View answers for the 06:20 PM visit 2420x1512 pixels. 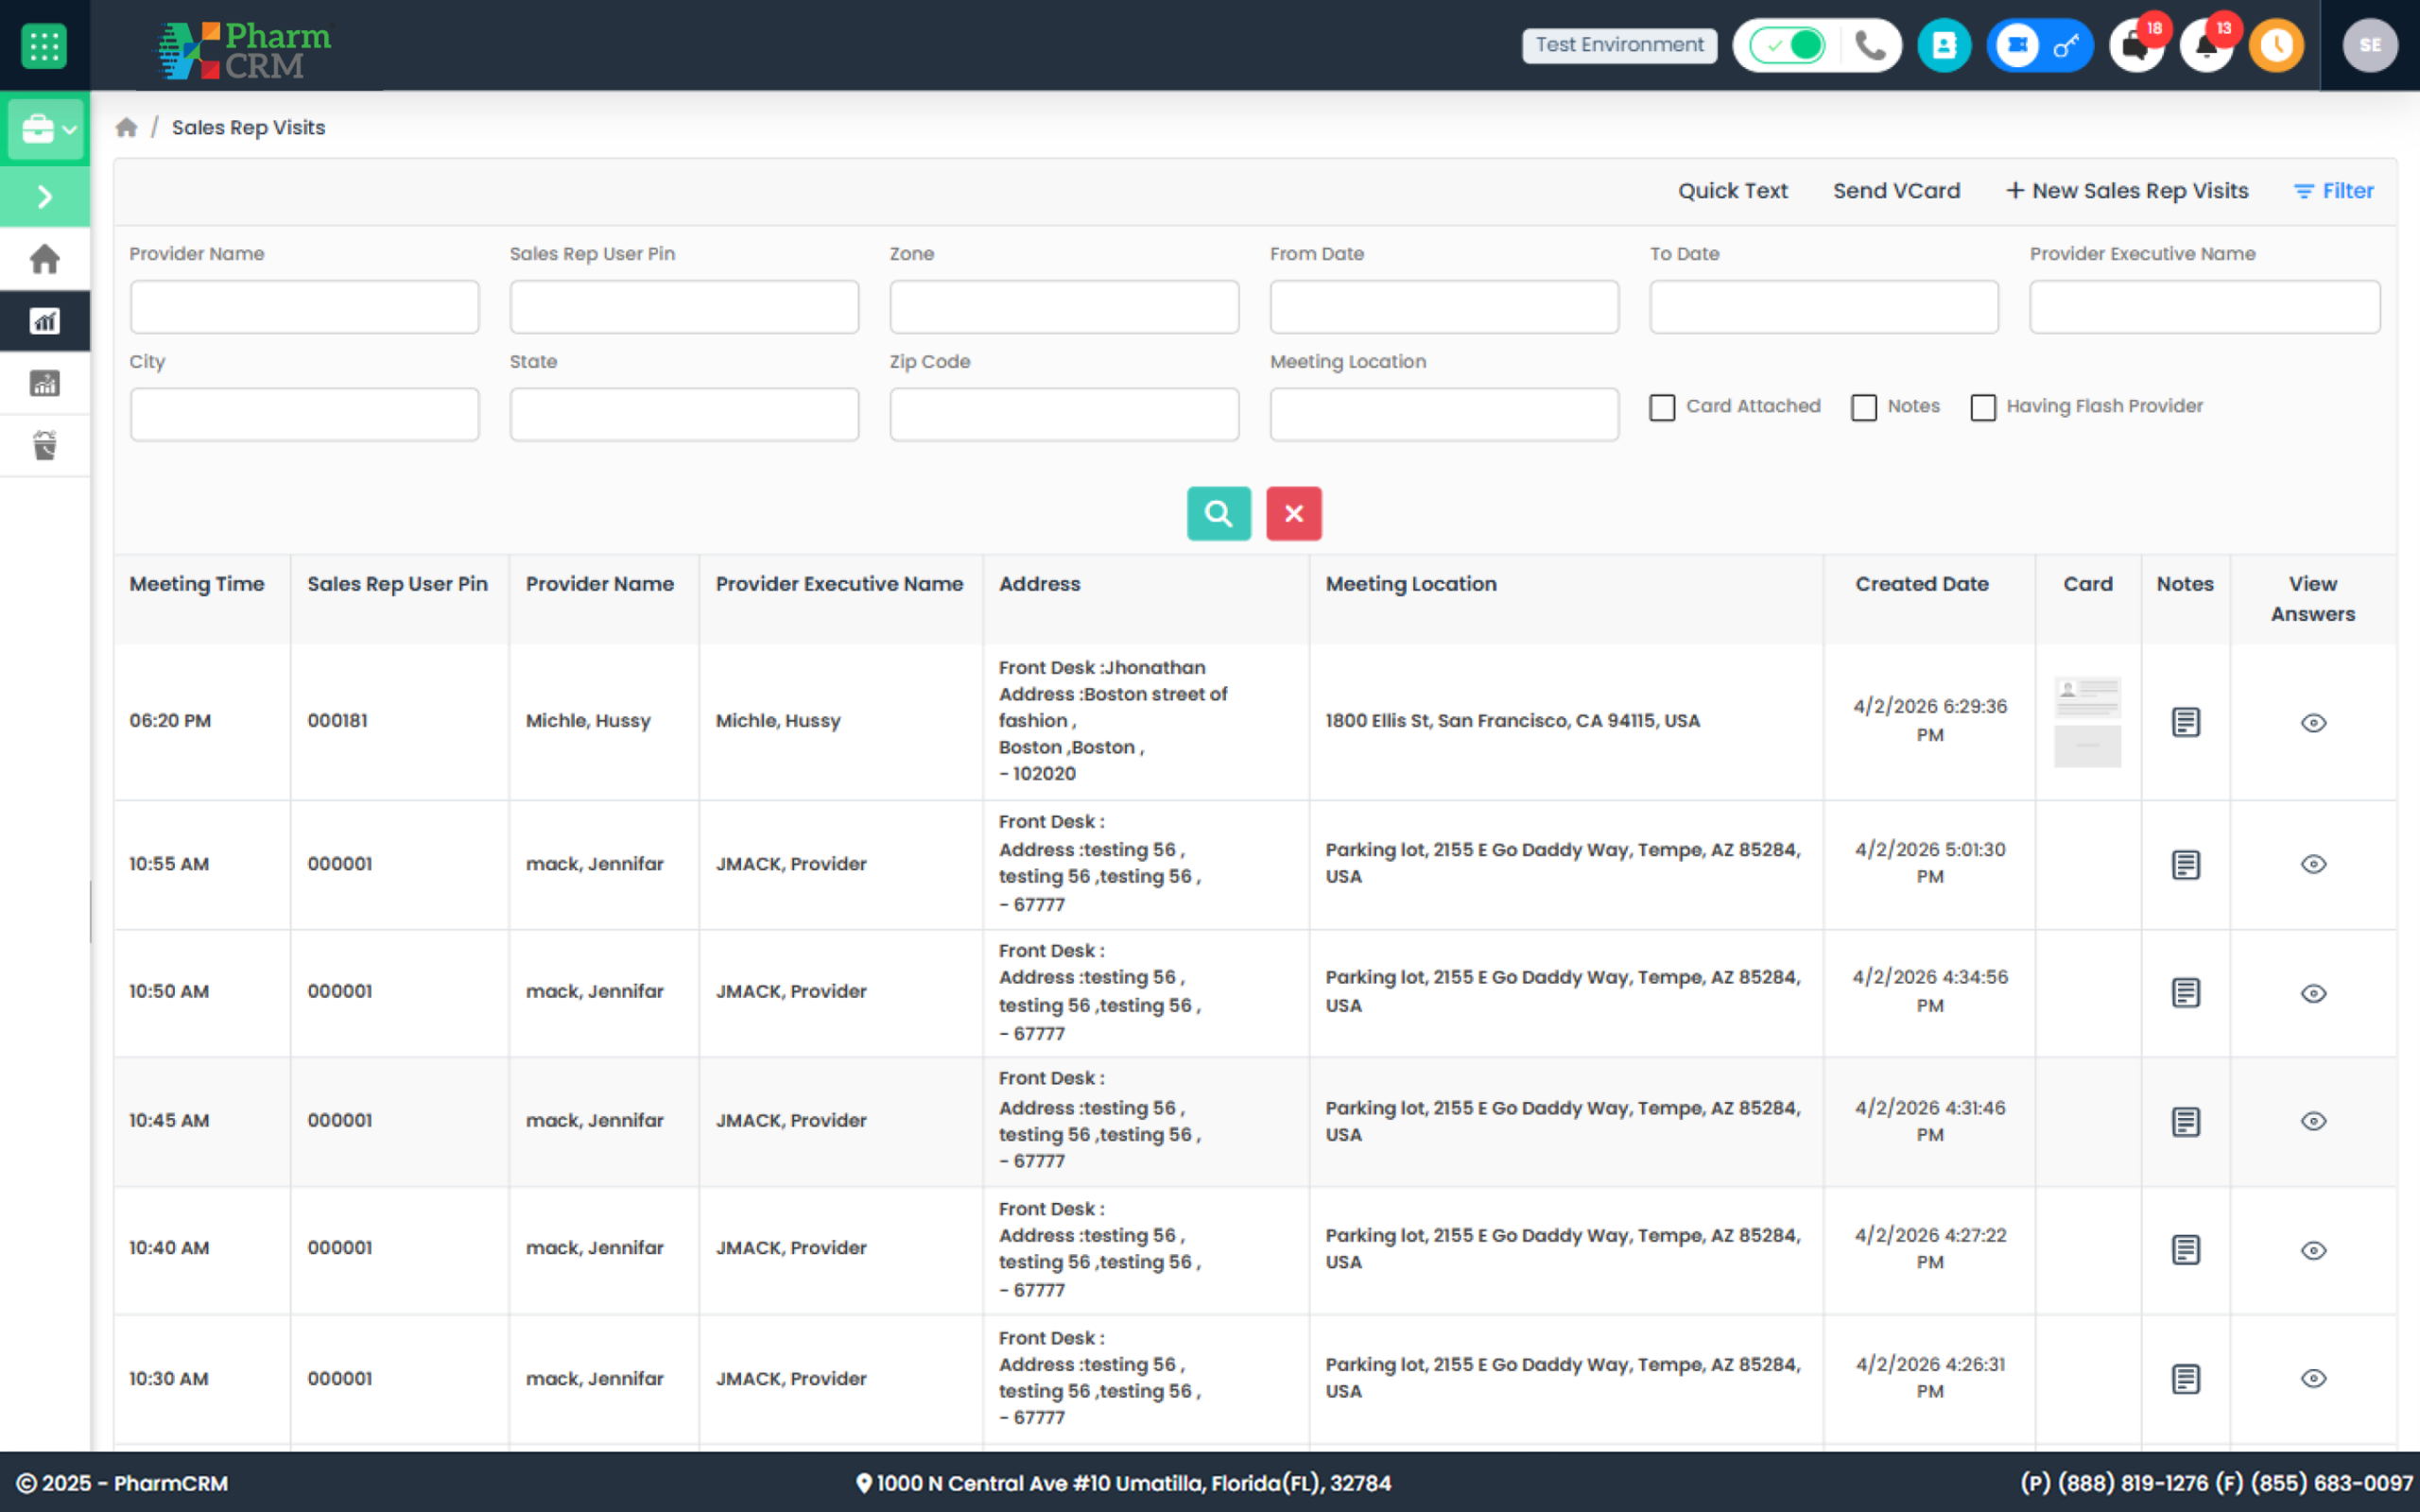(2313, 722)
